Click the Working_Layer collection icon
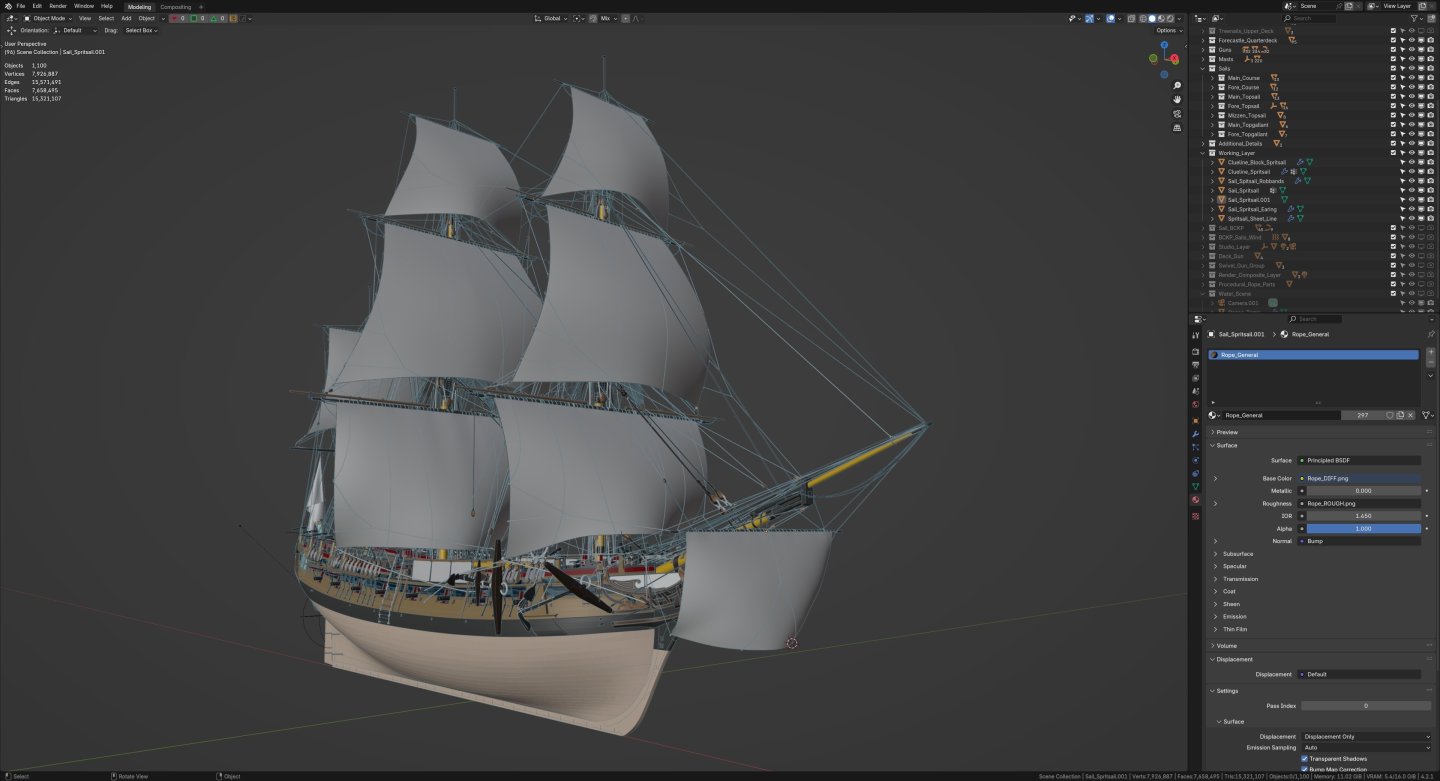The height and width of the screenshot is (781, 1440). 1212,153
